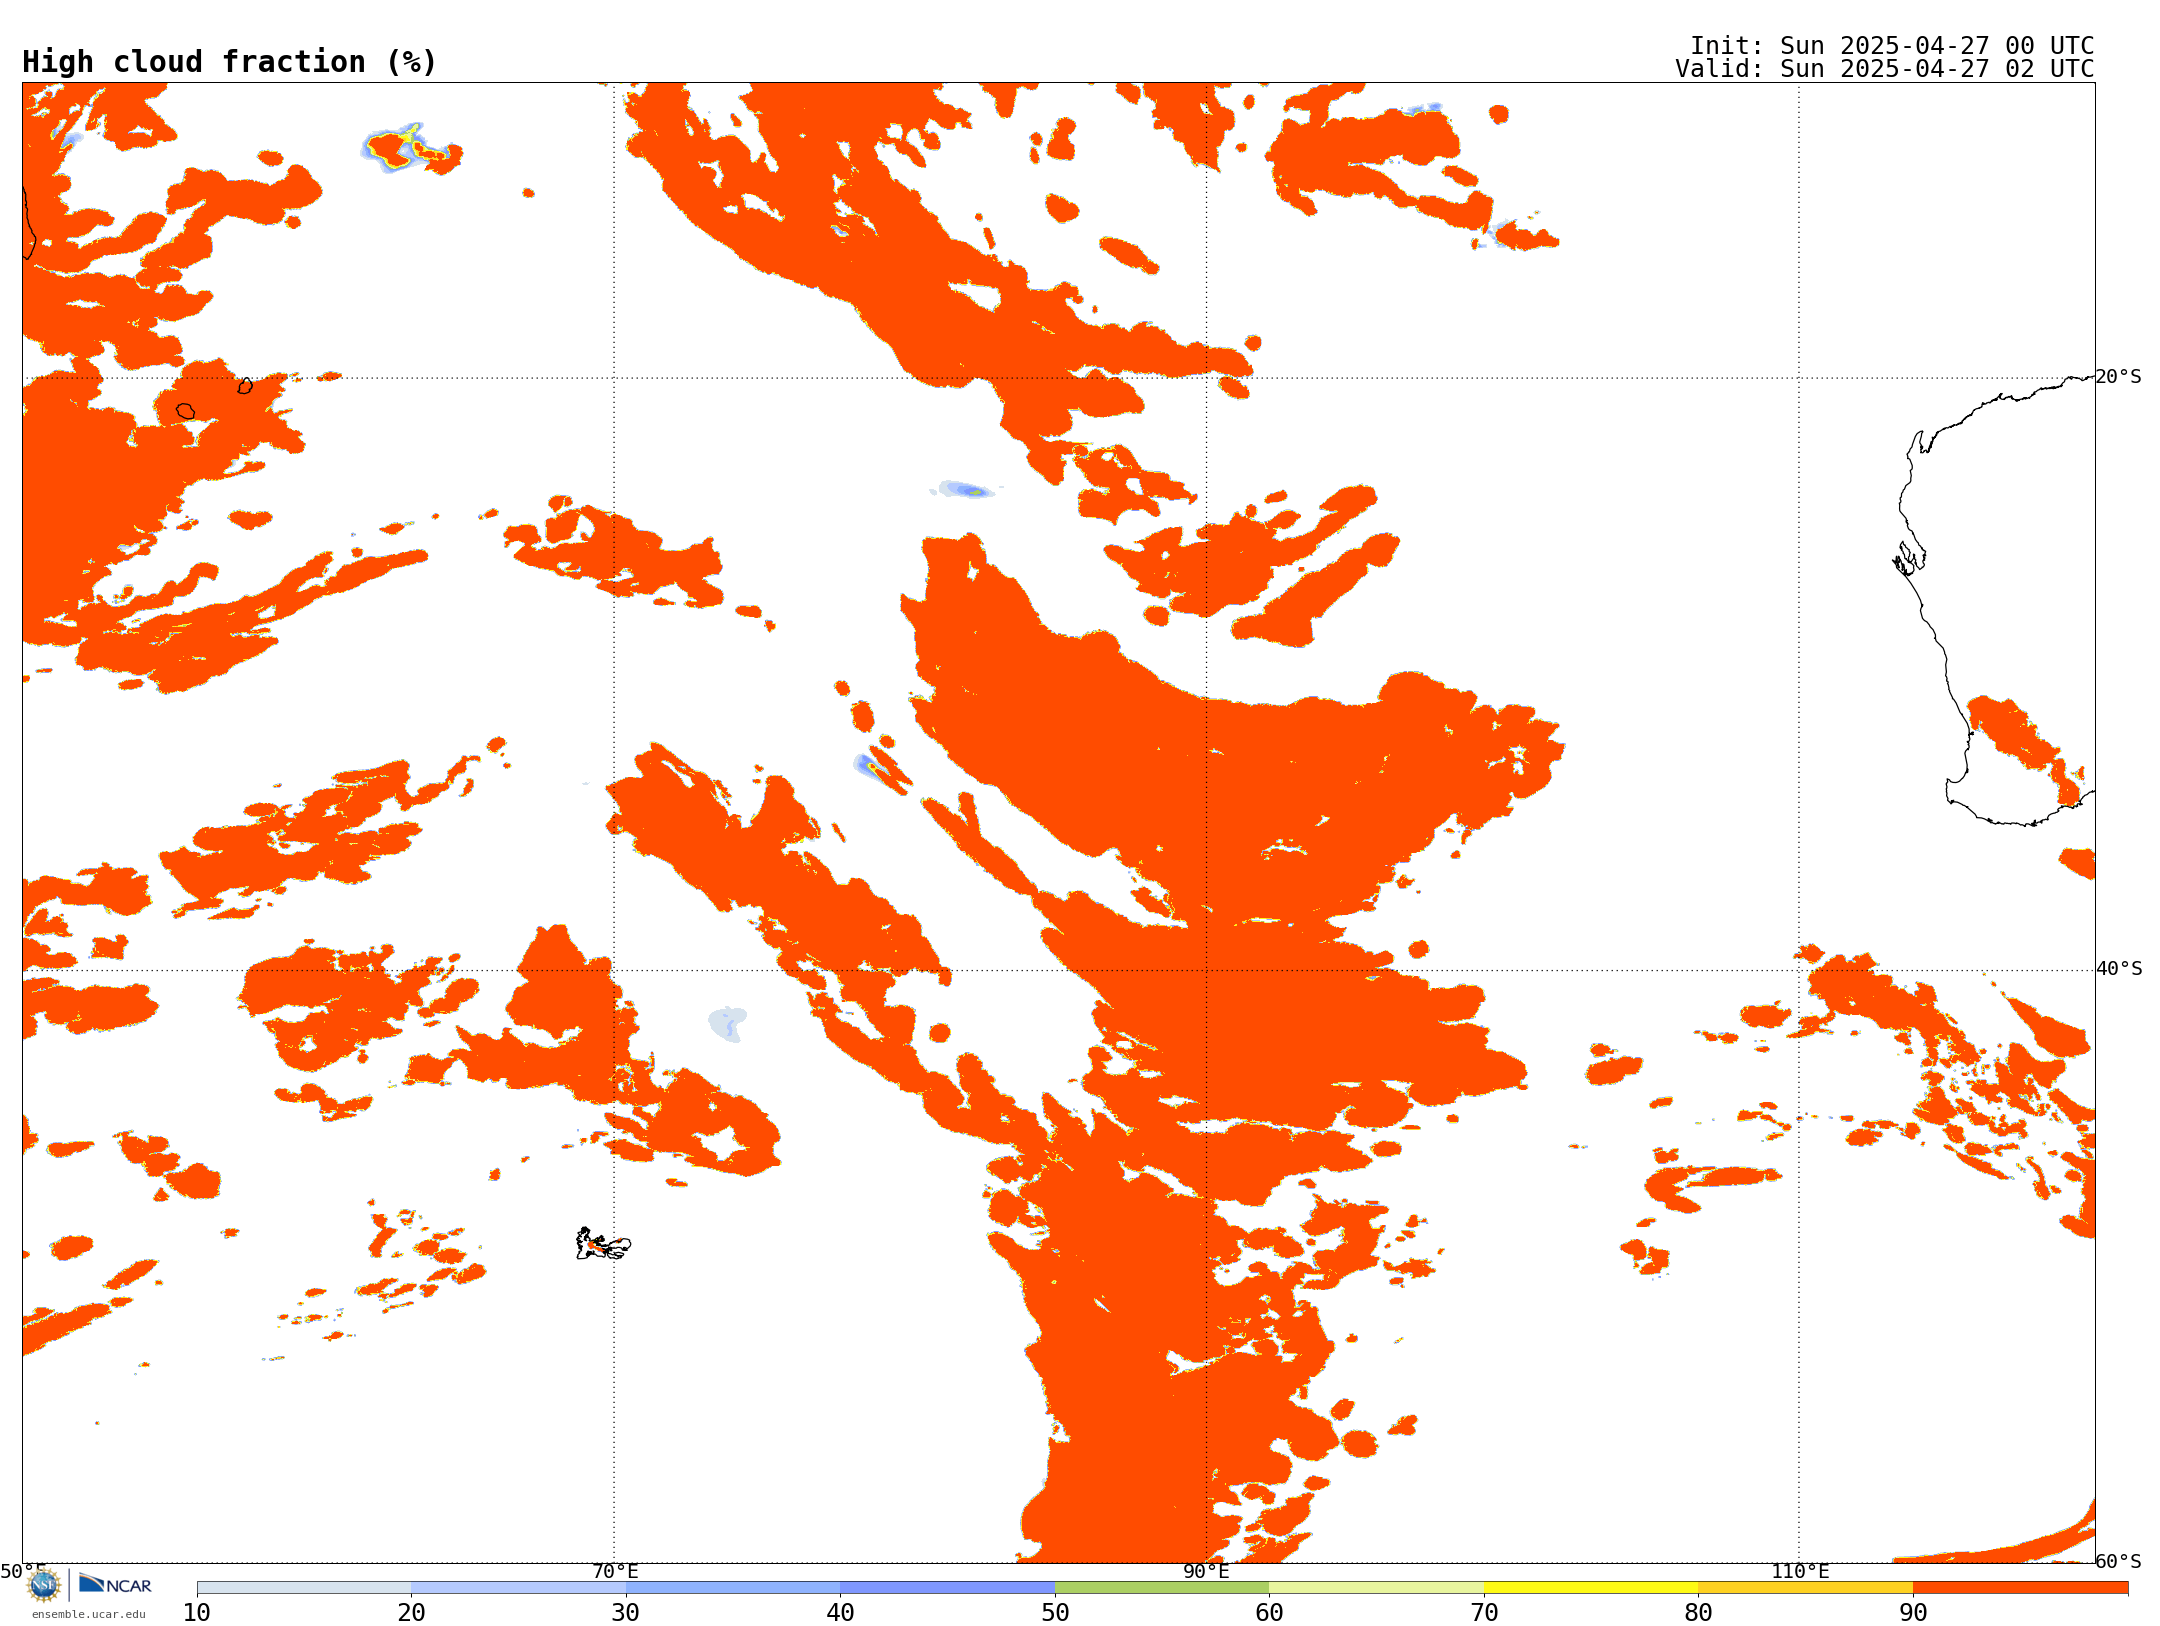Click the 20-30 pale blue colorbar segment
Screen dimensions: 2160x1626
click(518, 1588)
